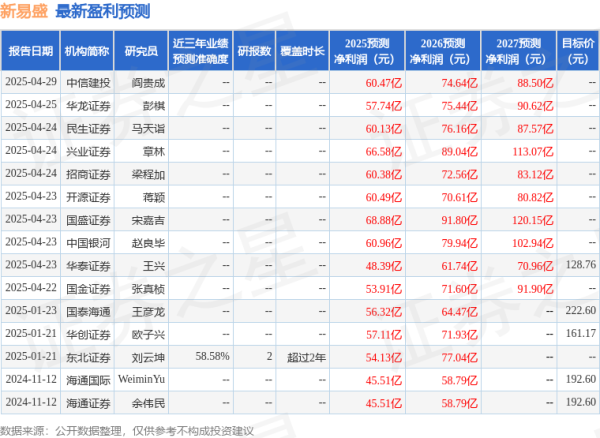Click researcher name 梁程加

click(148, 174)
